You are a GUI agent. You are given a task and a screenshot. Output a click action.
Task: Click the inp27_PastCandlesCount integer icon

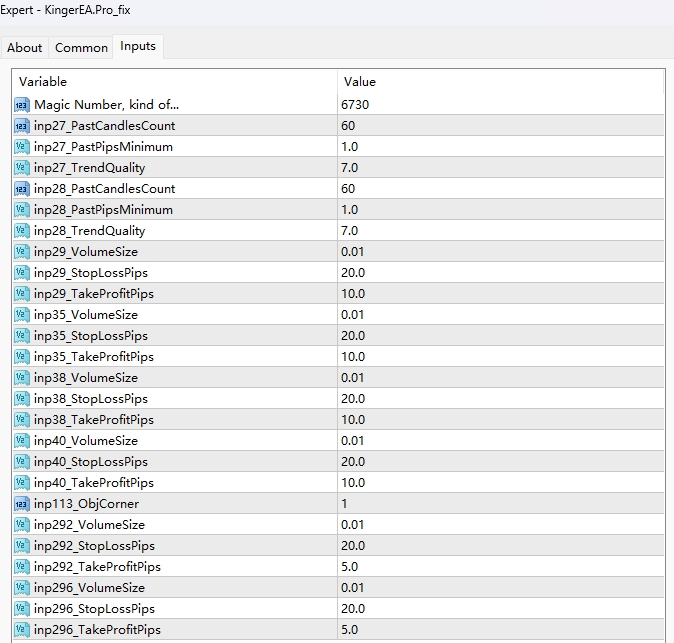(22, 126)
